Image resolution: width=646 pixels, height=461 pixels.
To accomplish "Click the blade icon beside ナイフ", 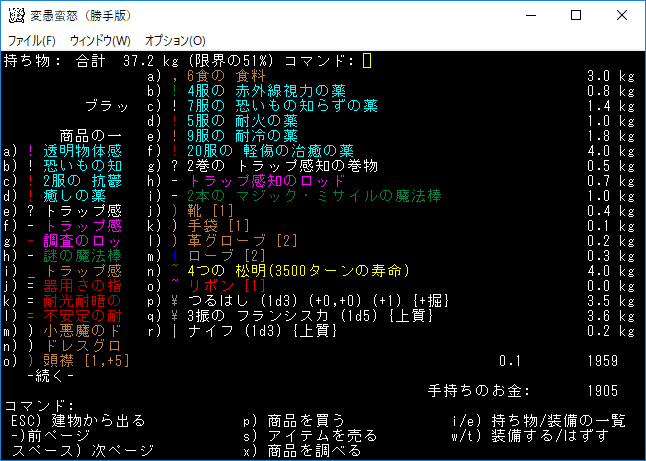I will pos(174,331).
